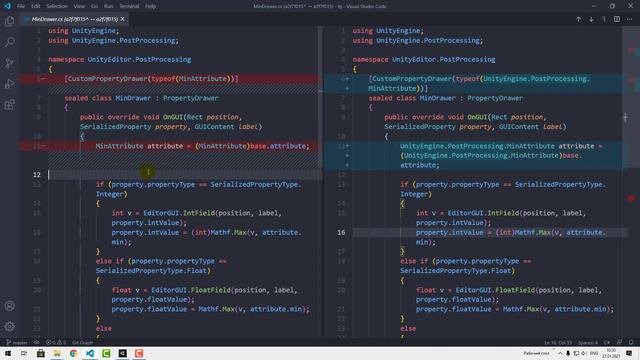Screen dimensions: 640x360
Task: Go to next change arrow
Action: [x=591, y=19]
